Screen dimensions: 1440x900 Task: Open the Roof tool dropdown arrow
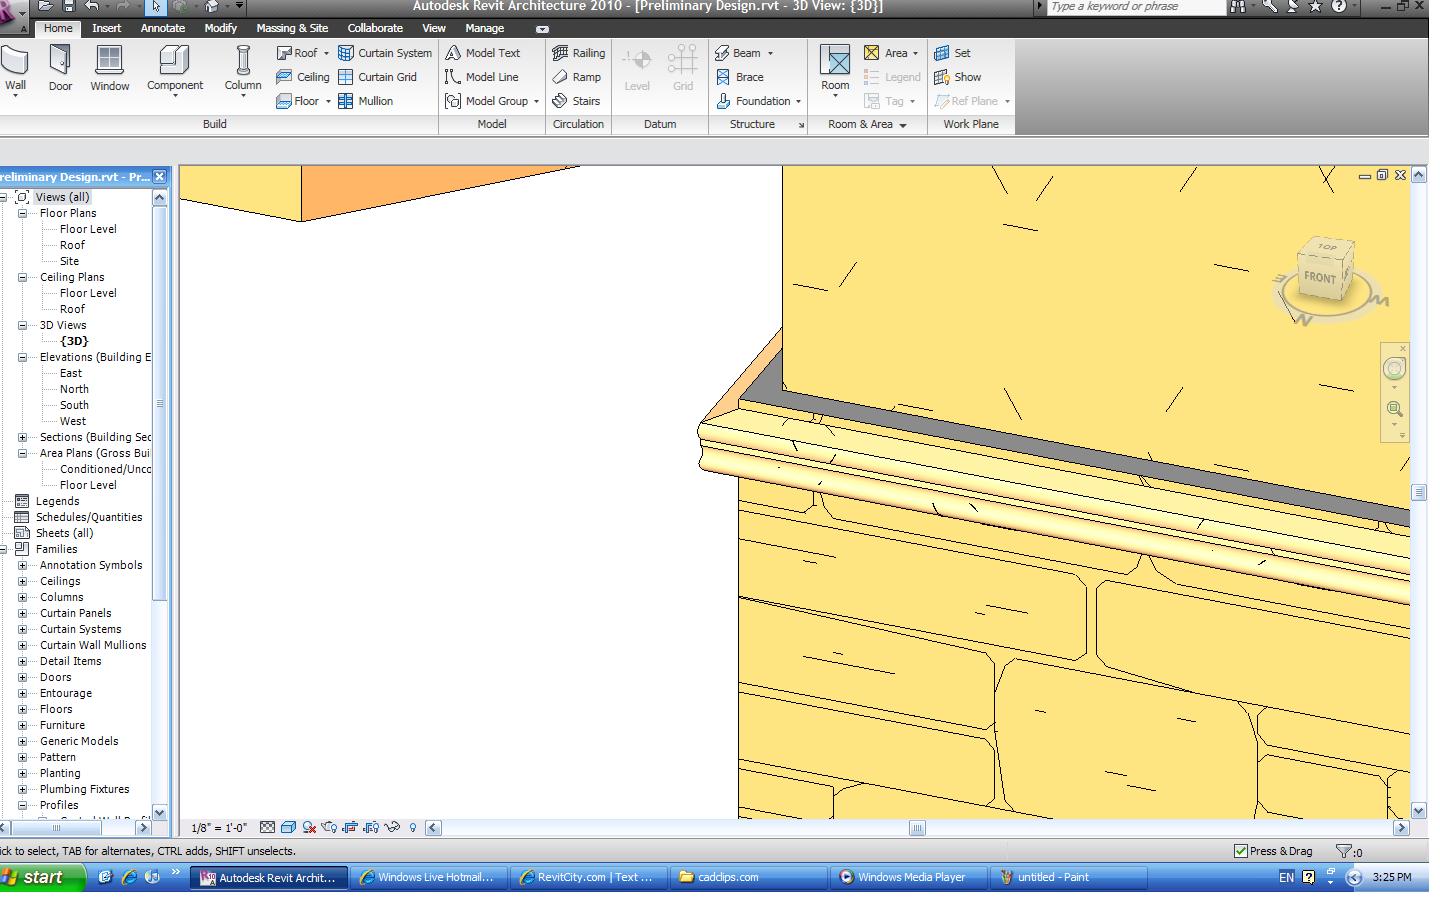click(326, 54)
